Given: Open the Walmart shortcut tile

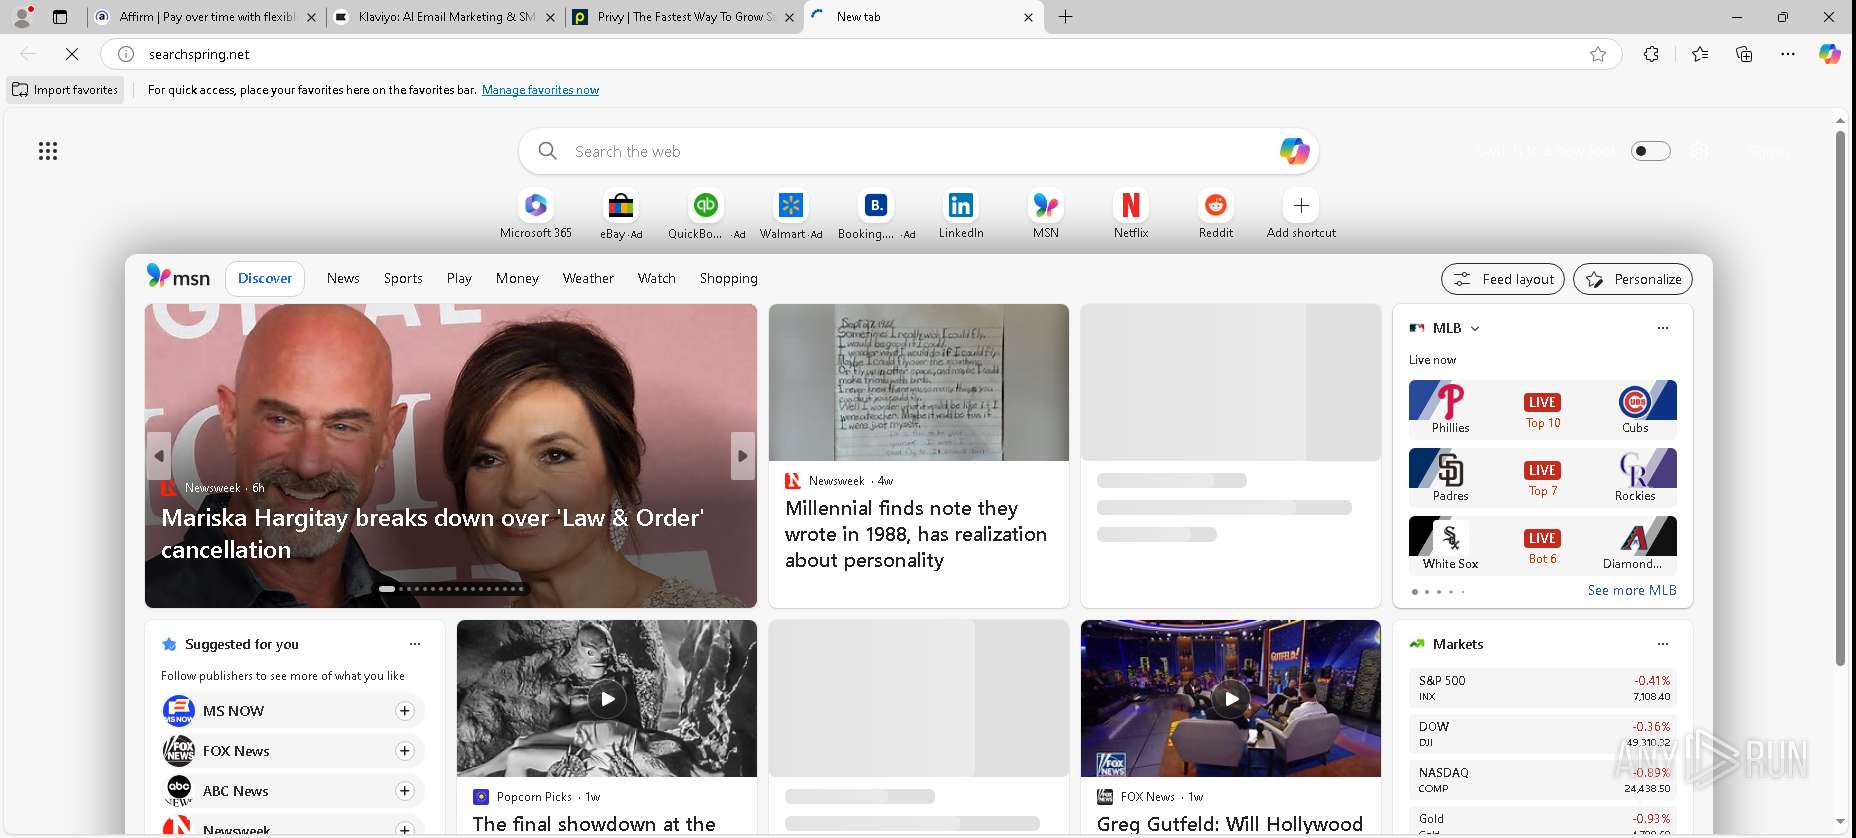Looking at the screenshot, I should (x=791, y=214).
